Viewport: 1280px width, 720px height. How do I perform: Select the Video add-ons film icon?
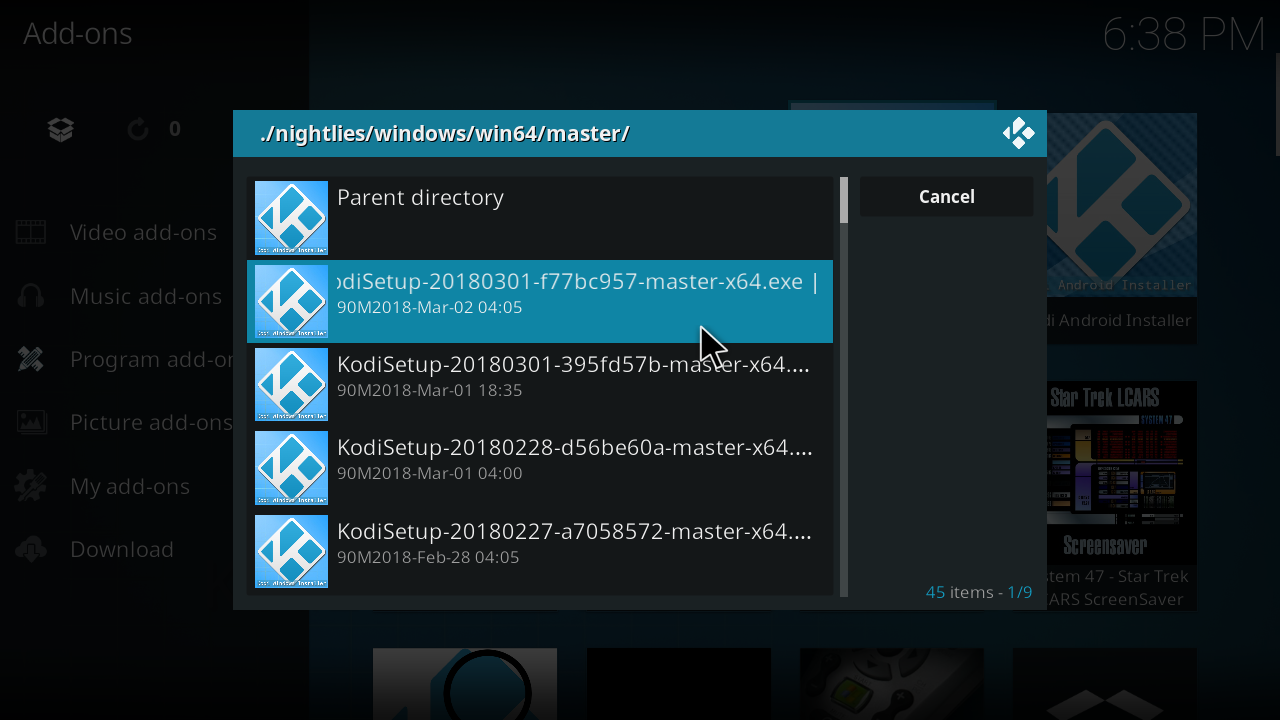click(x=31, y=232)
